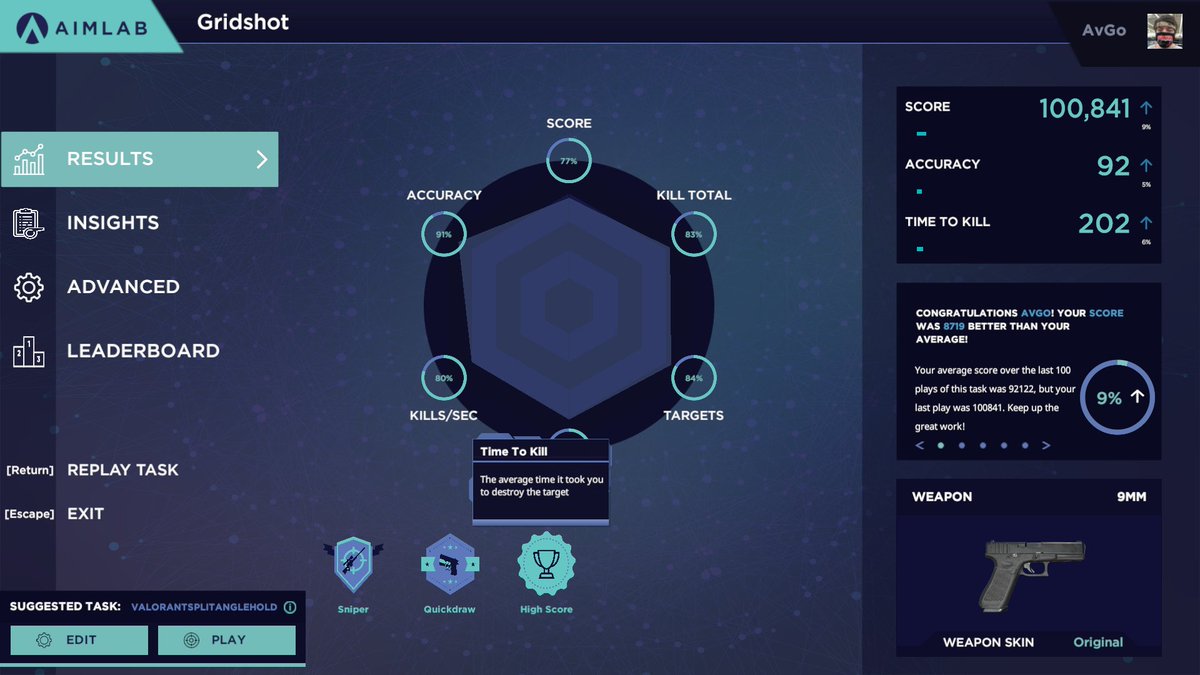Click the Score 77% ring
The image size is (1200, 675).
tap(568, 160)
